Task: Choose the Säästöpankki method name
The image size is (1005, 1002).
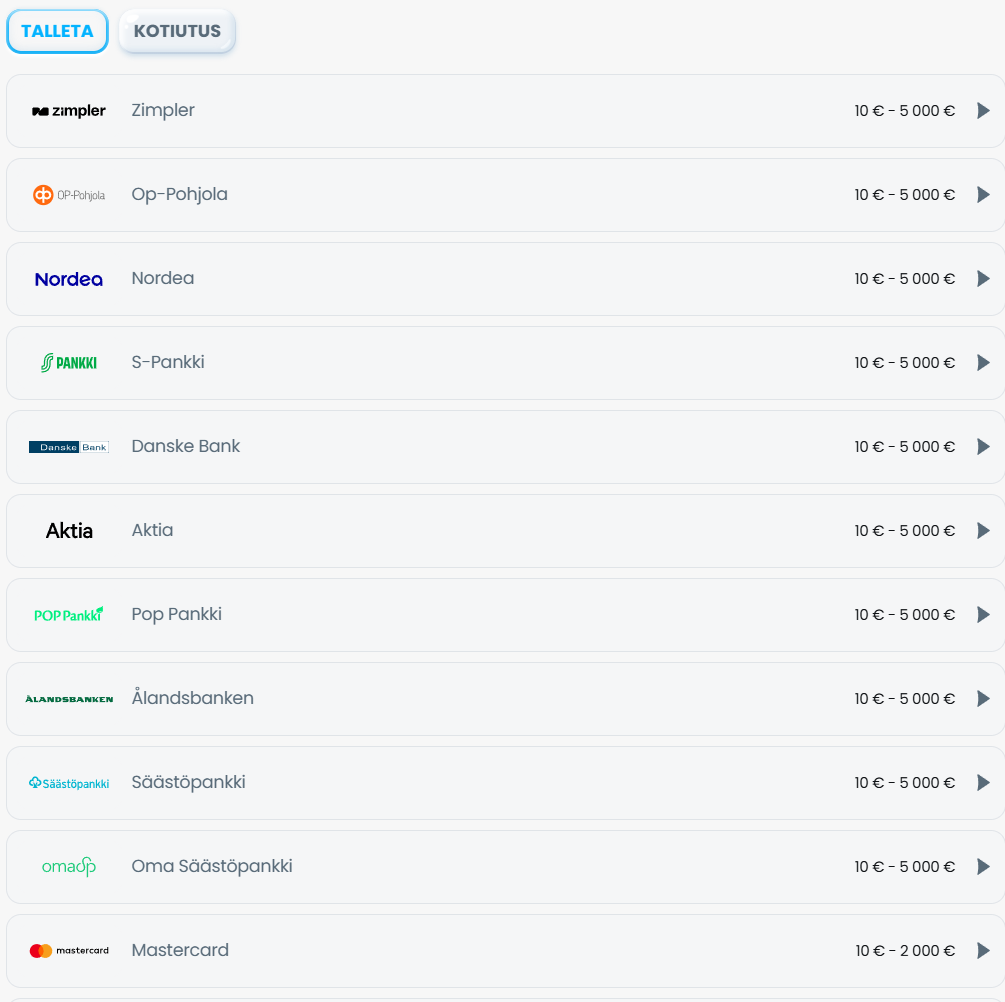Action: [188, 782]
